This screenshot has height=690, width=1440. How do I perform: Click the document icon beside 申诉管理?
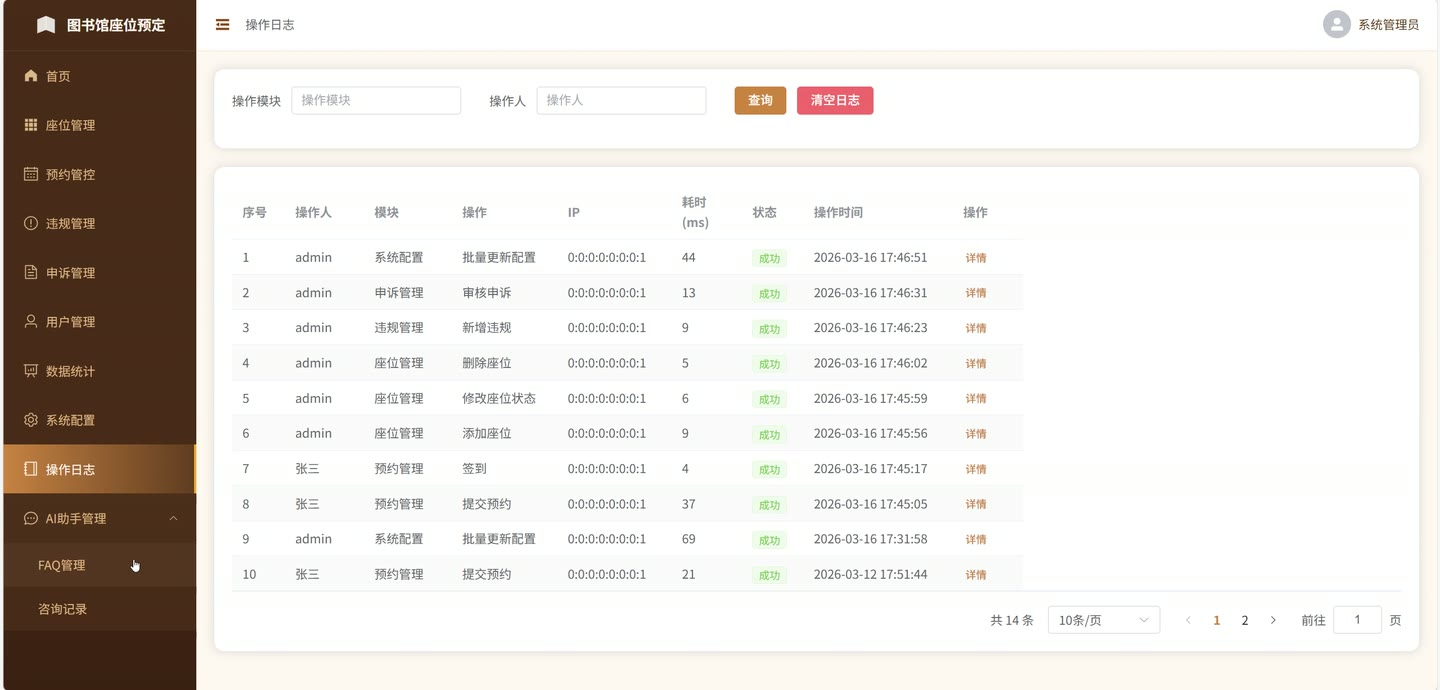click(x=30, y=272)
